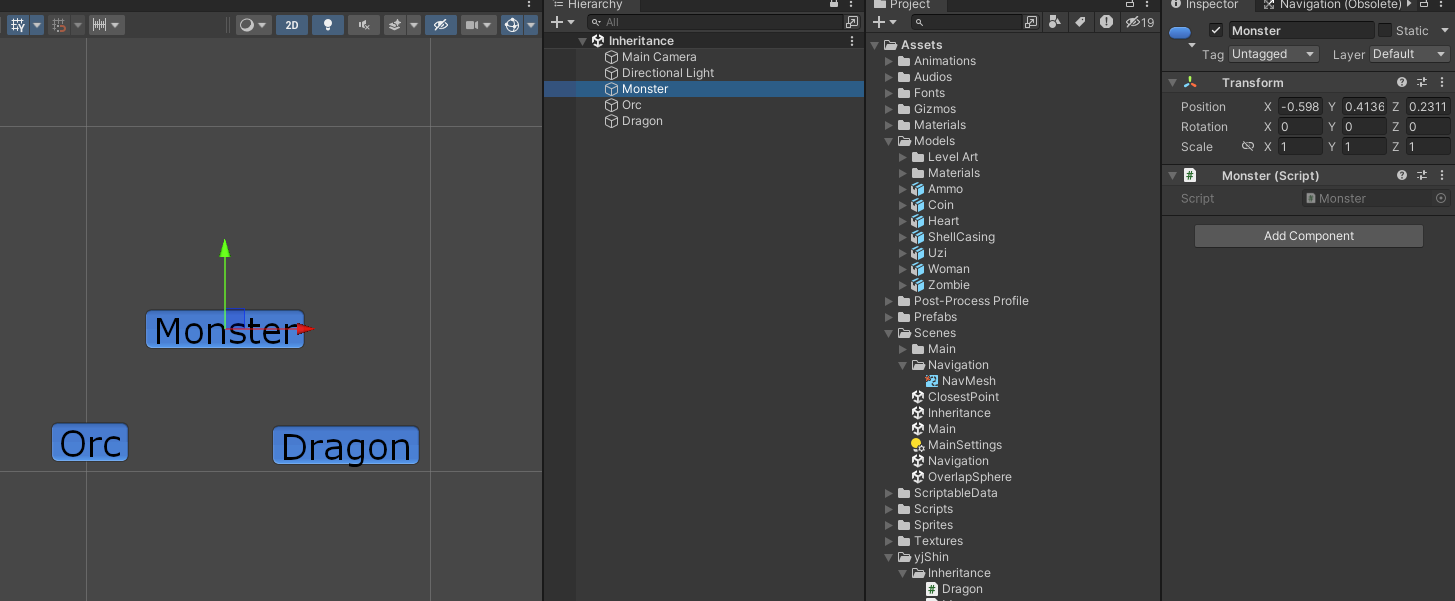Open the scene effects dropdown arrow
The height and width of the screenshot is (601, 1455).
414,25
